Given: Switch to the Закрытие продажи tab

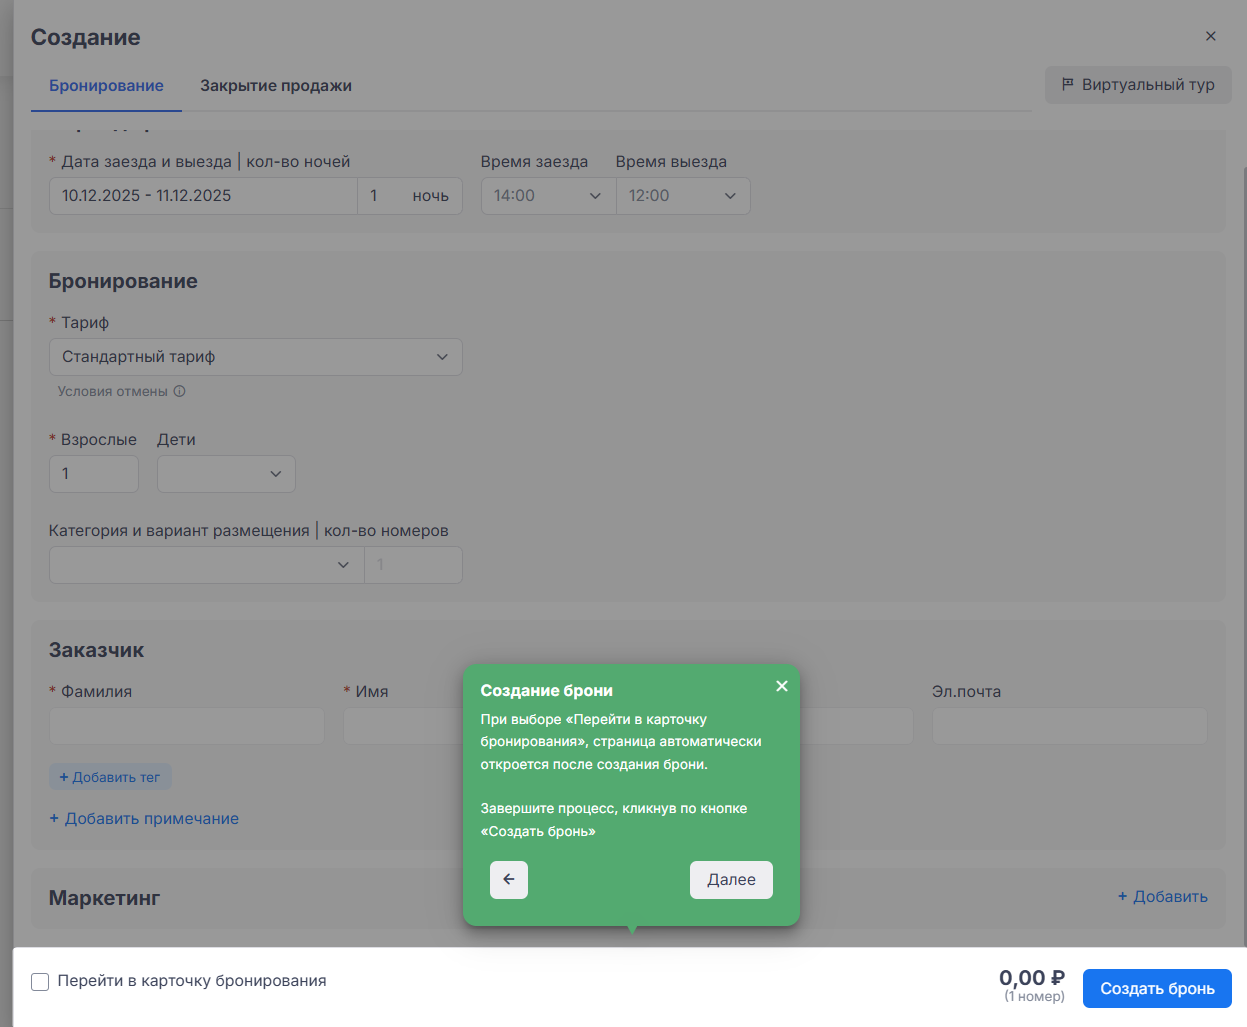Looking at the screenshot, I should pos(276,86).
